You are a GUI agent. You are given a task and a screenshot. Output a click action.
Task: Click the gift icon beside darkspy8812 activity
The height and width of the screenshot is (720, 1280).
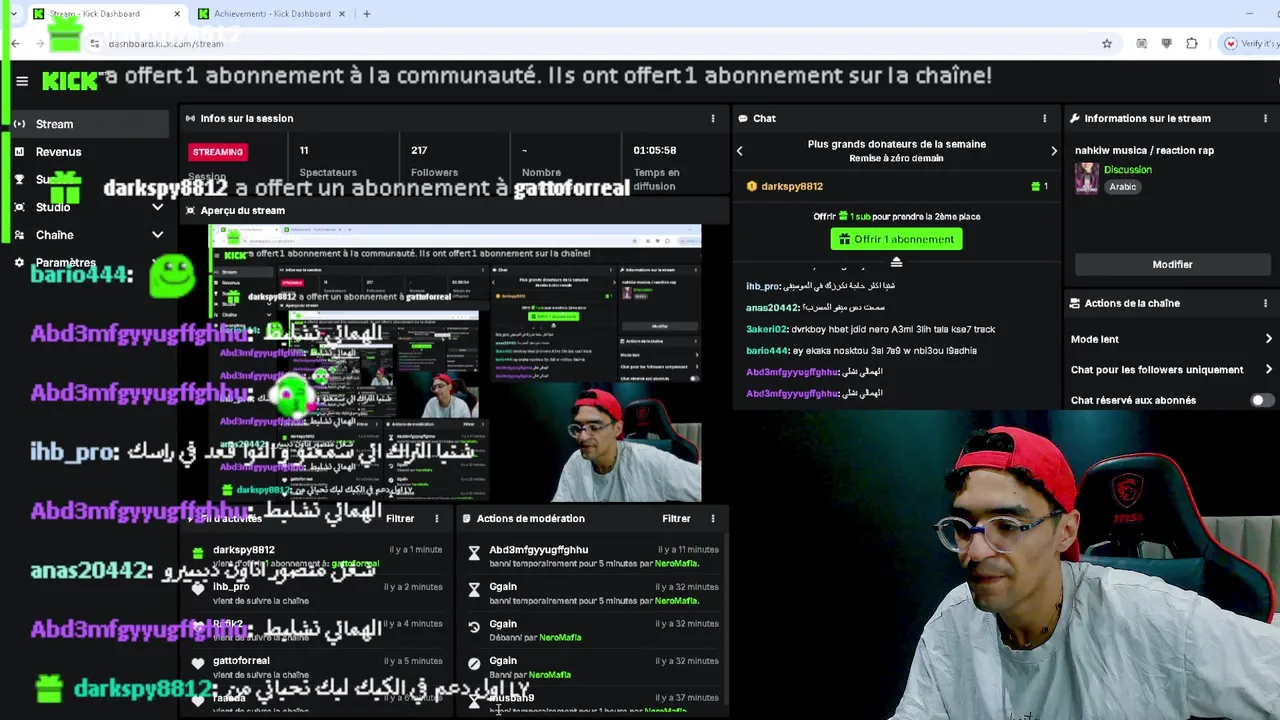coord(198,553)
